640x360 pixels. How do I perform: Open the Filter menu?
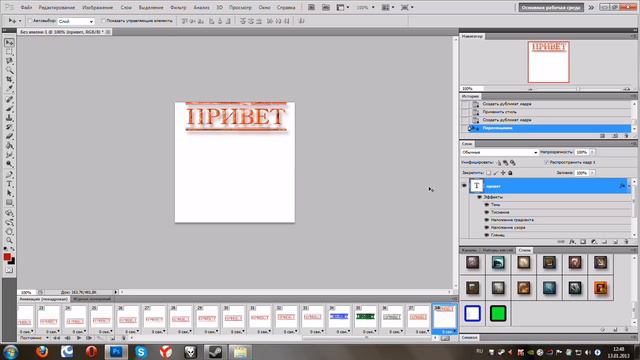click(x=178, y=7)
